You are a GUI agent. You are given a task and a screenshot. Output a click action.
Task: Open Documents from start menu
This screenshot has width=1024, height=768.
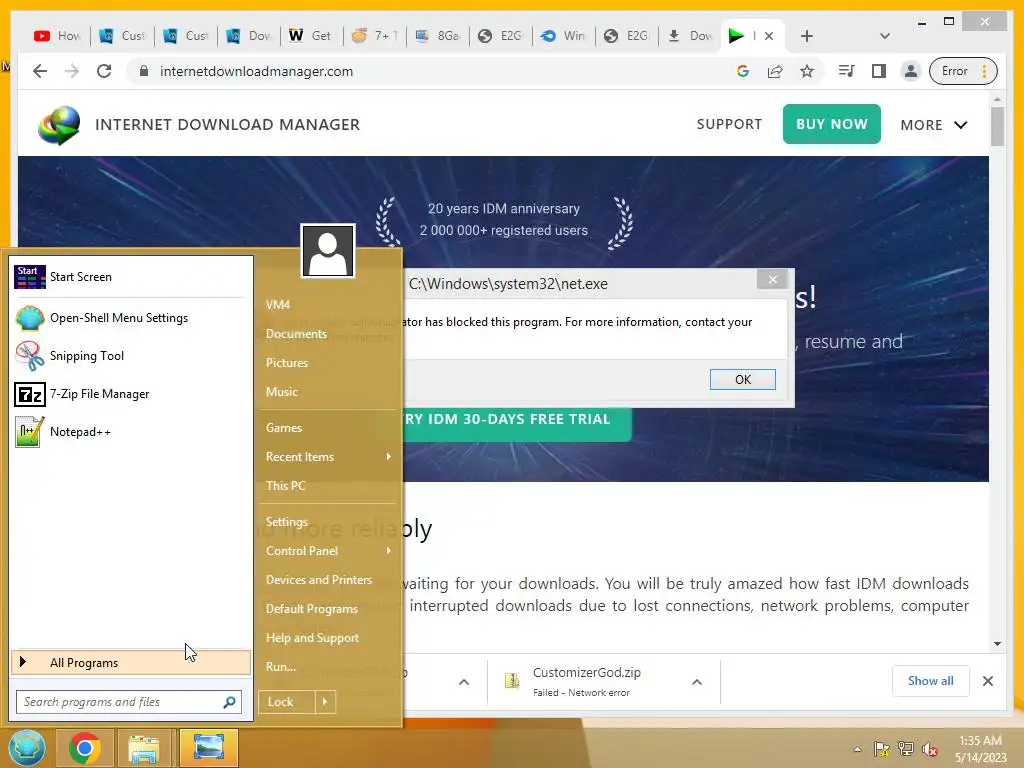point(296,334)
